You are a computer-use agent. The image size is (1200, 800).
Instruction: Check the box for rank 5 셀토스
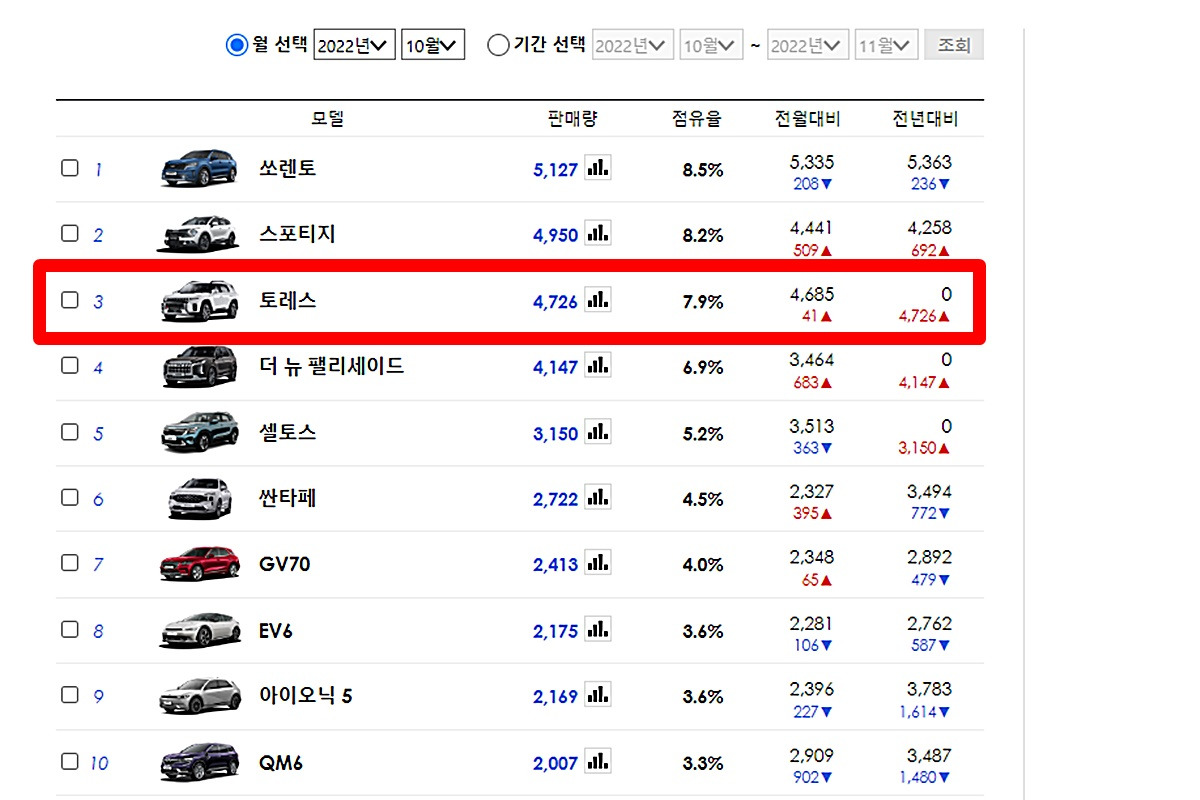click(69, 431)
